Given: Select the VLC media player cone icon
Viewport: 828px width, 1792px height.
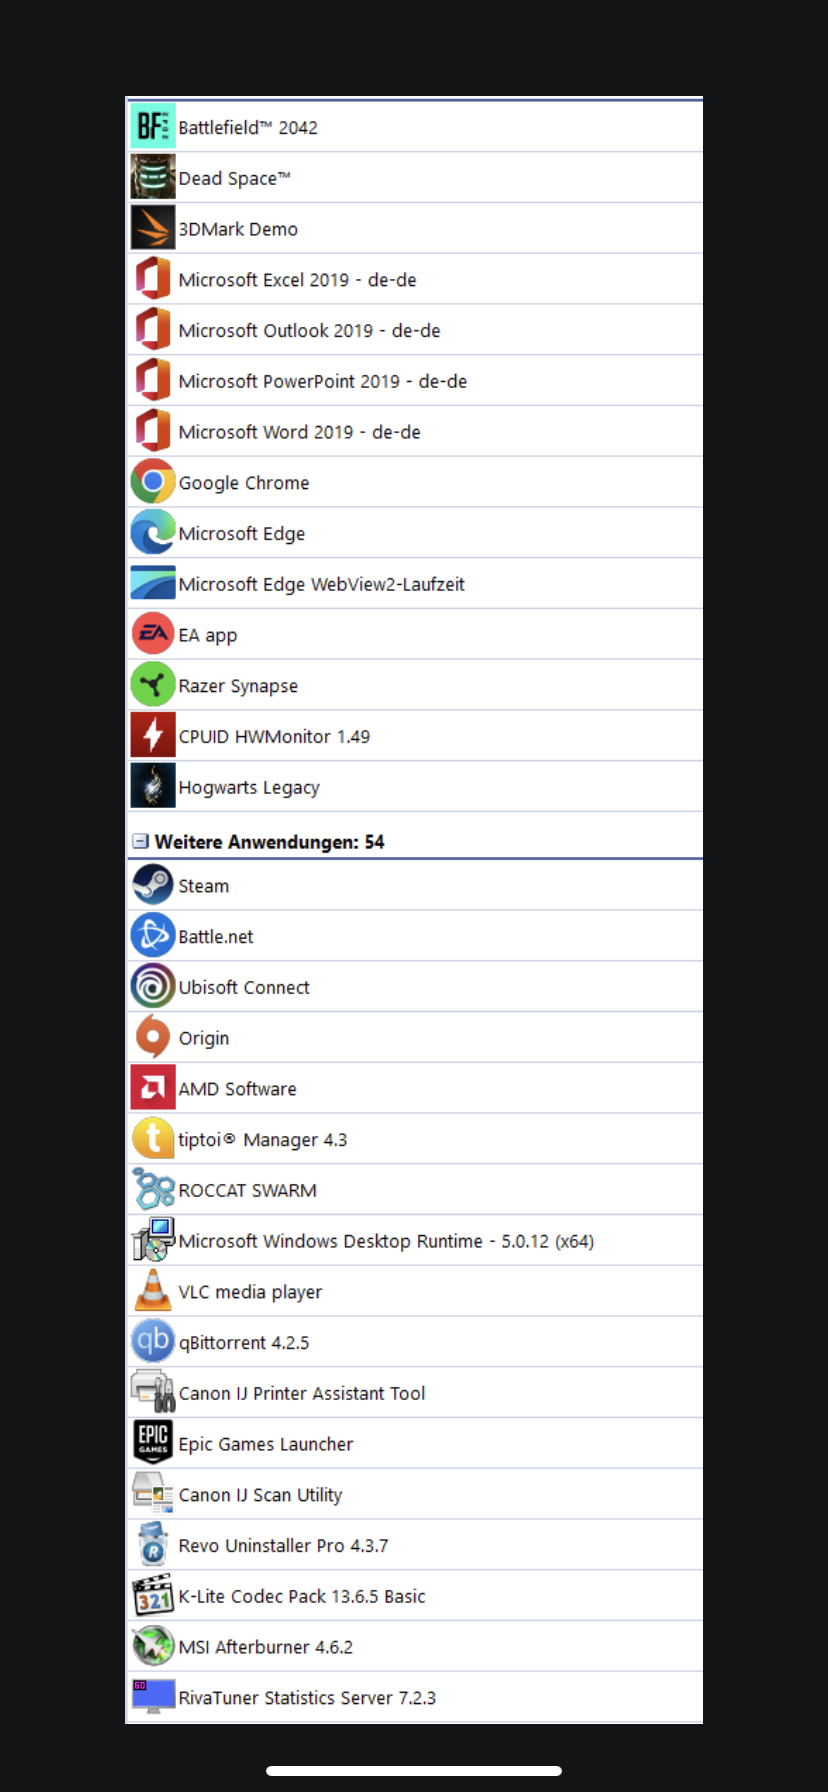Looking at the screenshot, I should pyautogui.click(x=153, y=1291).
